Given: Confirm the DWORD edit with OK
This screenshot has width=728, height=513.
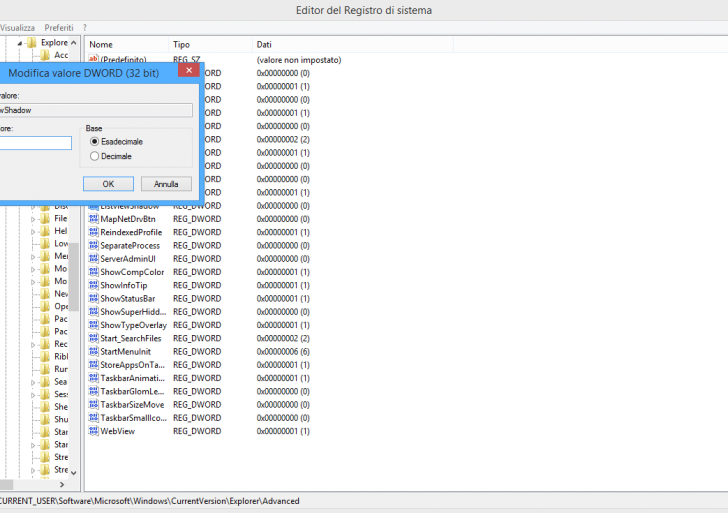Looking at the screenshot, I should pos(108,184).
